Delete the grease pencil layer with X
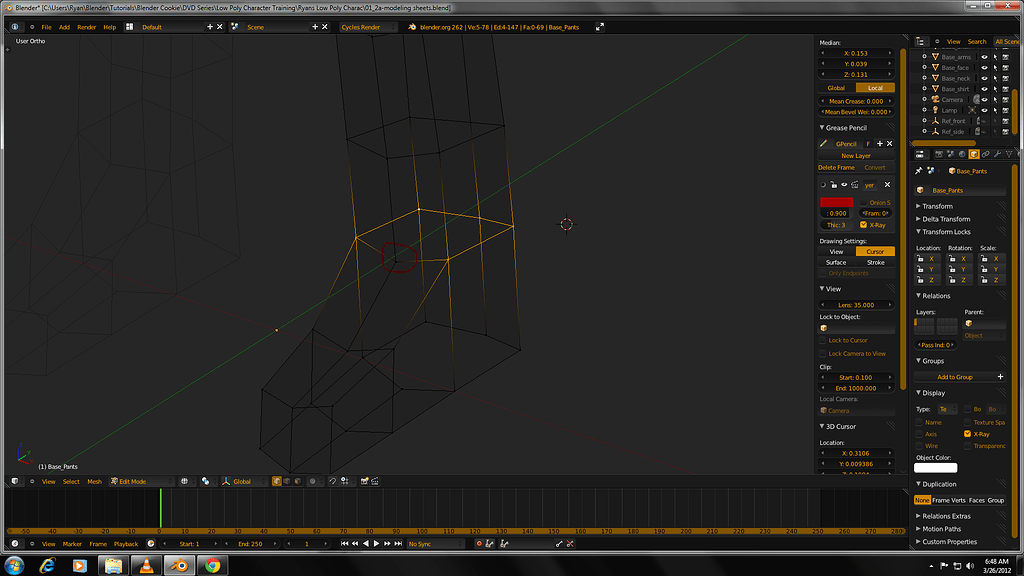This screenshot has height=576, width=1024. click(x=887, y=185)
